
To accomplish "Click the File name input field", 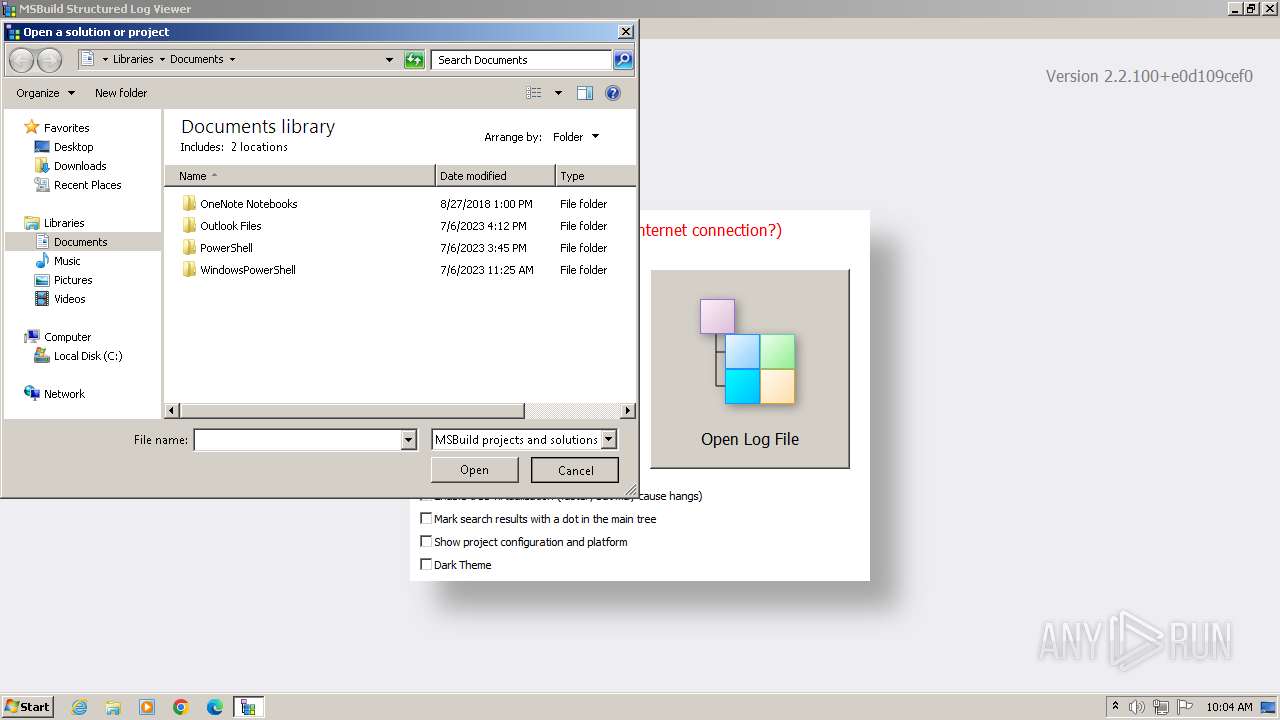I will 297,440.
